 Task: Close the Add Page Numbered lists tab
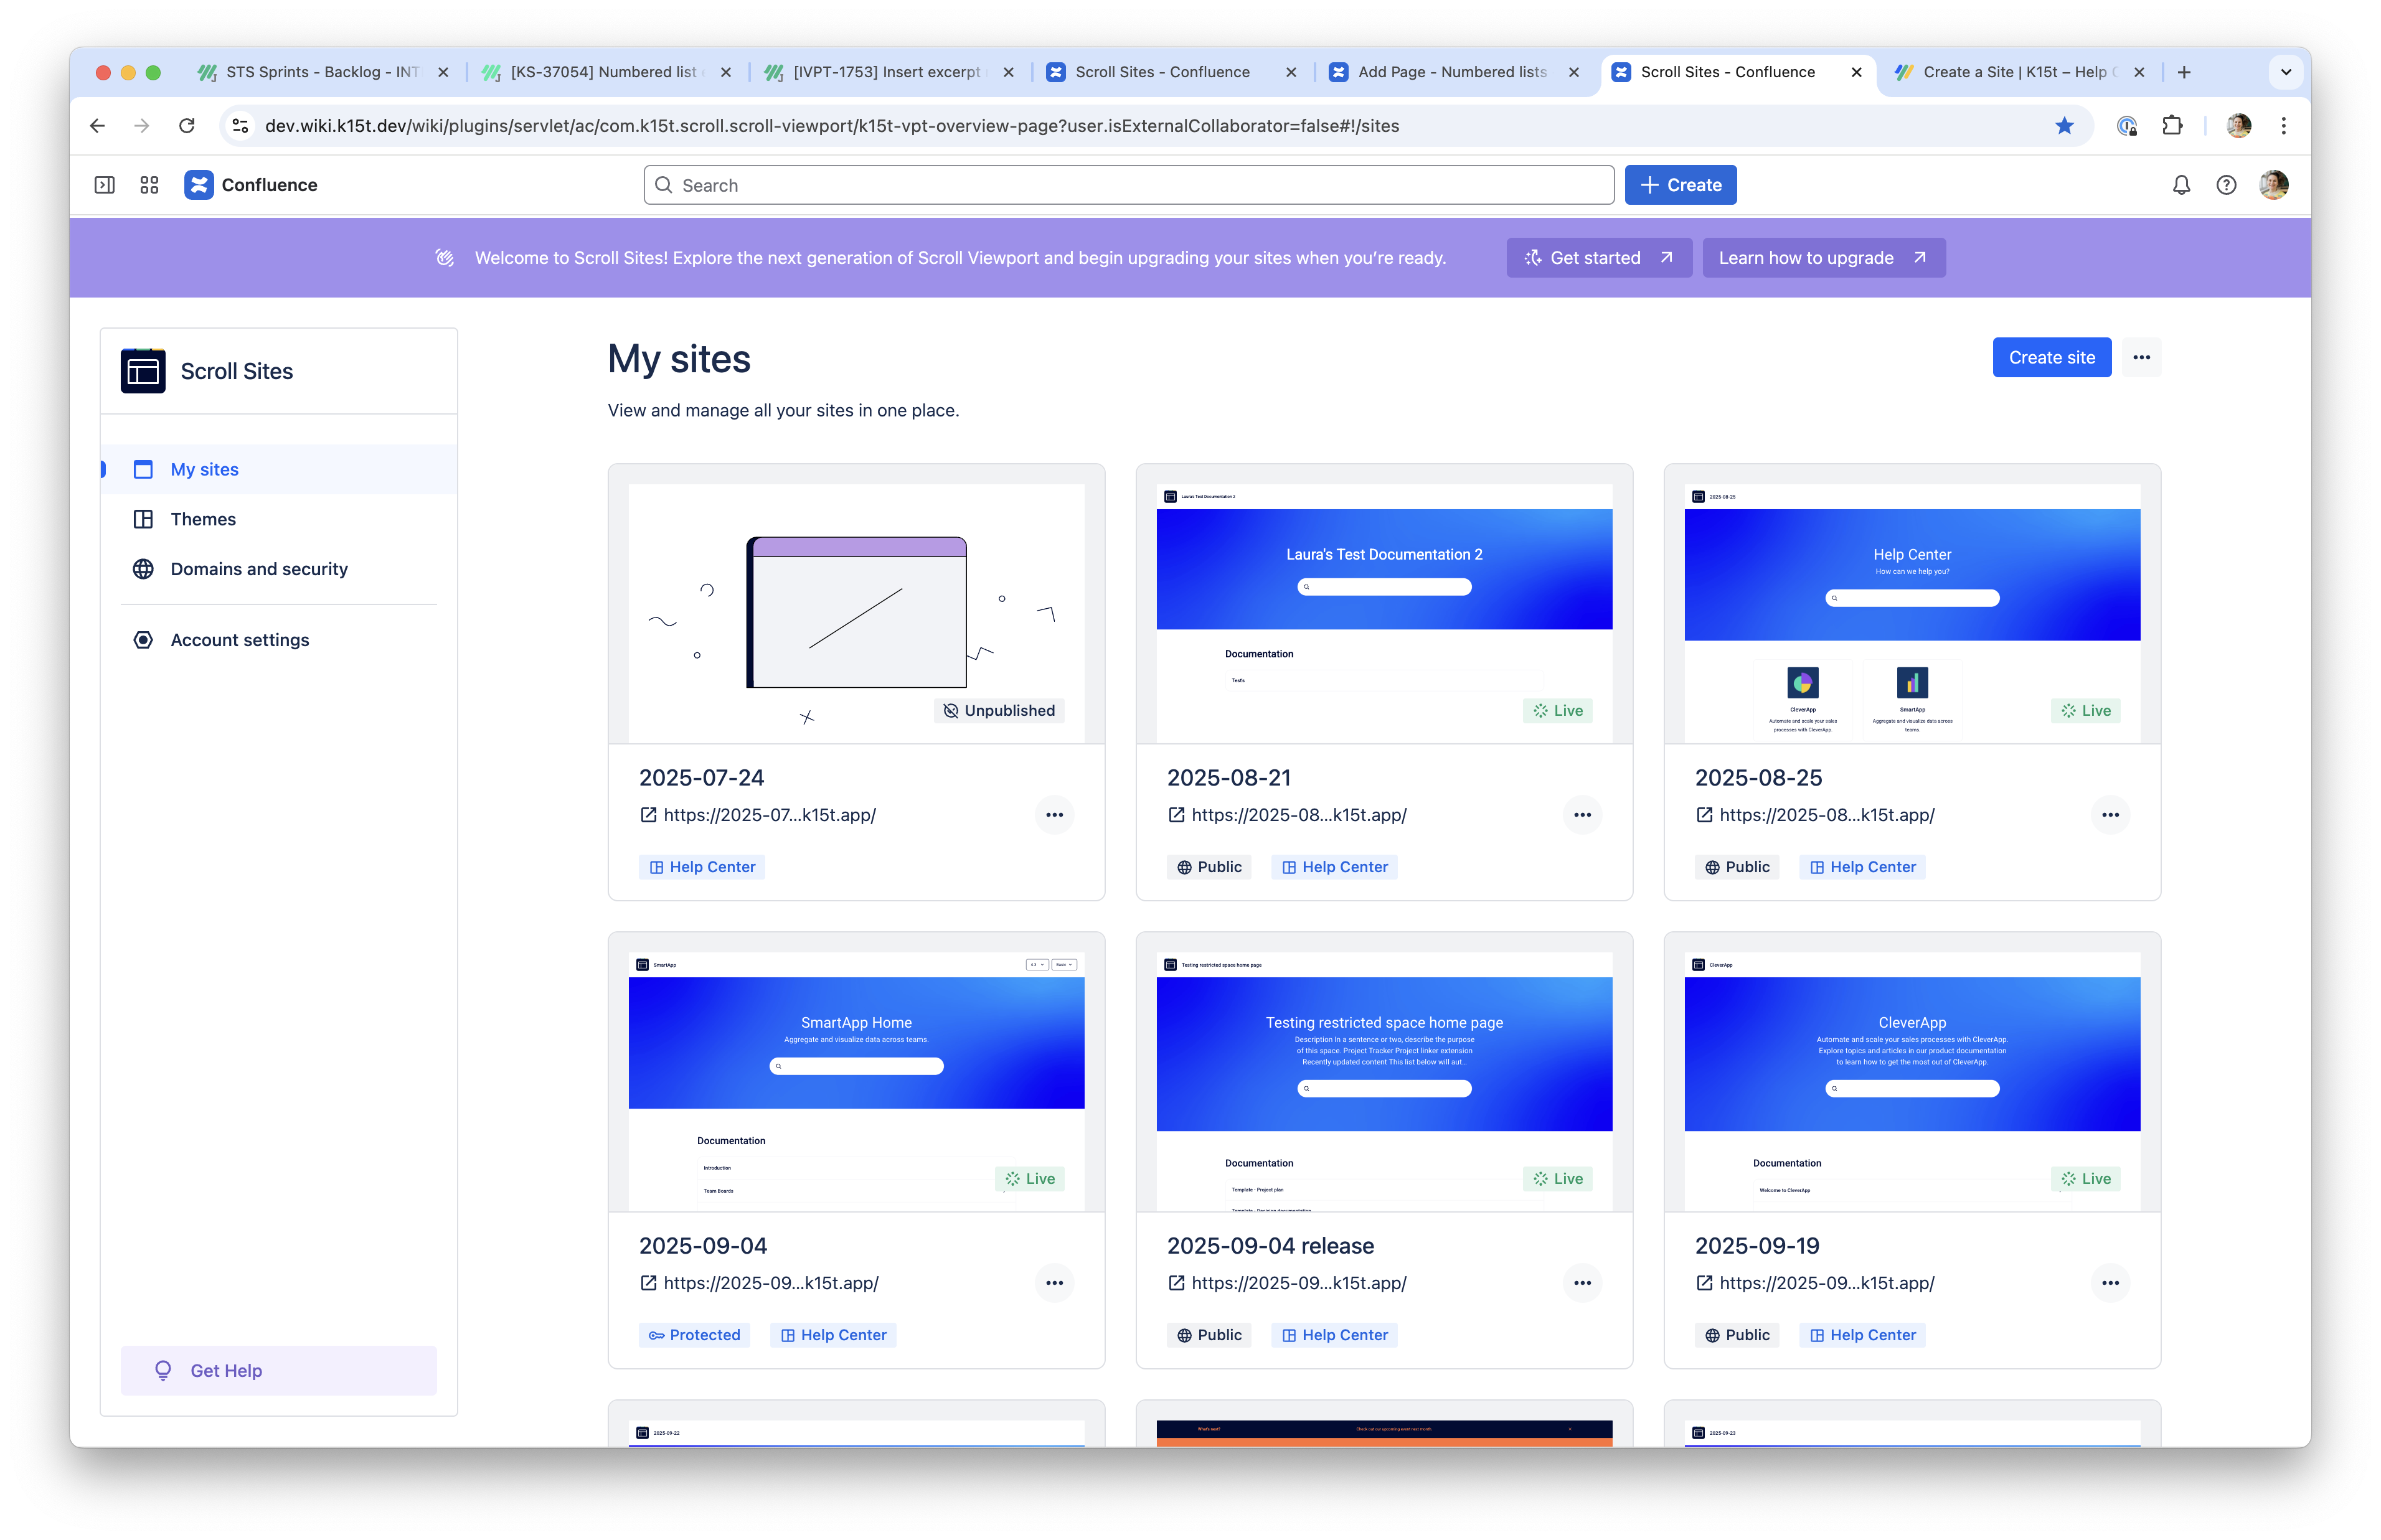click(1574, 72)
